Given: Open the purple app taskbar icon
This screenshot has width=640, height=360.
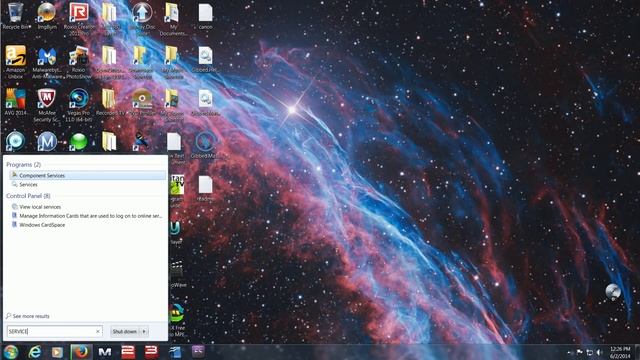Looking at the screenshot, I should point(198,352).
